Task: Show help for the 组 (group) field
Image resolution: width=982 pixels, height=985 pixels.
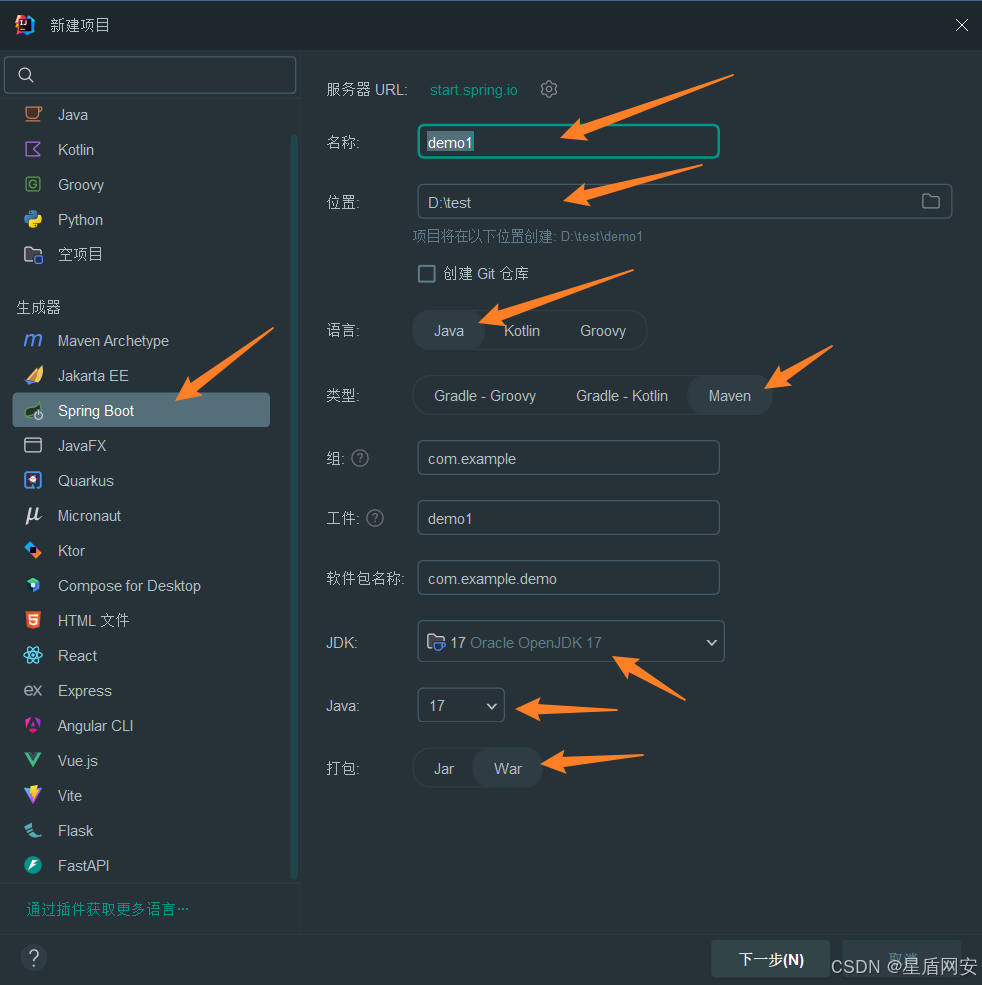Action: (x=360, y=458)
